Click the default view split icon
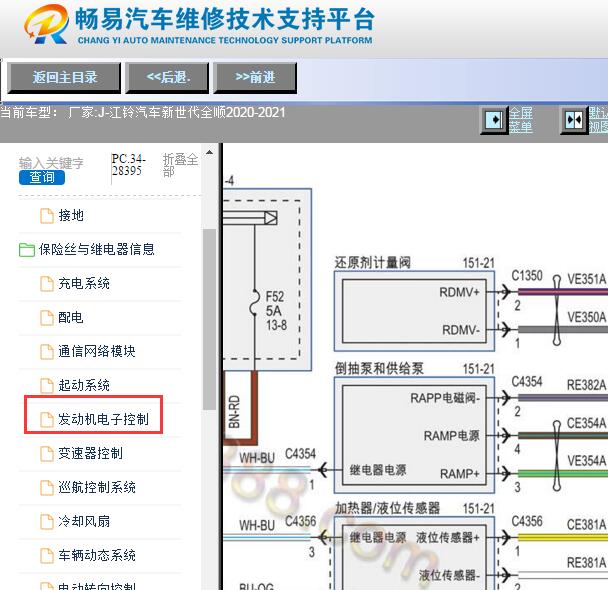This screenshot has width=608, height=590. 574,120
